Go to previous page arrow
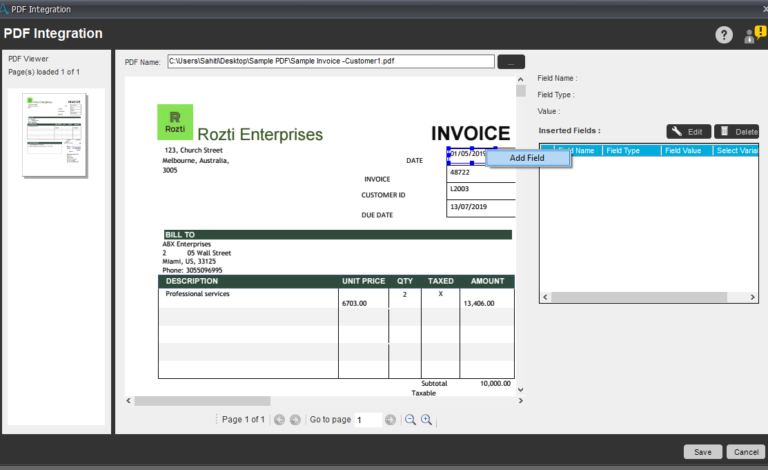Image resolution: width=768 pixels, height=470 pixels. pos(279,420)
